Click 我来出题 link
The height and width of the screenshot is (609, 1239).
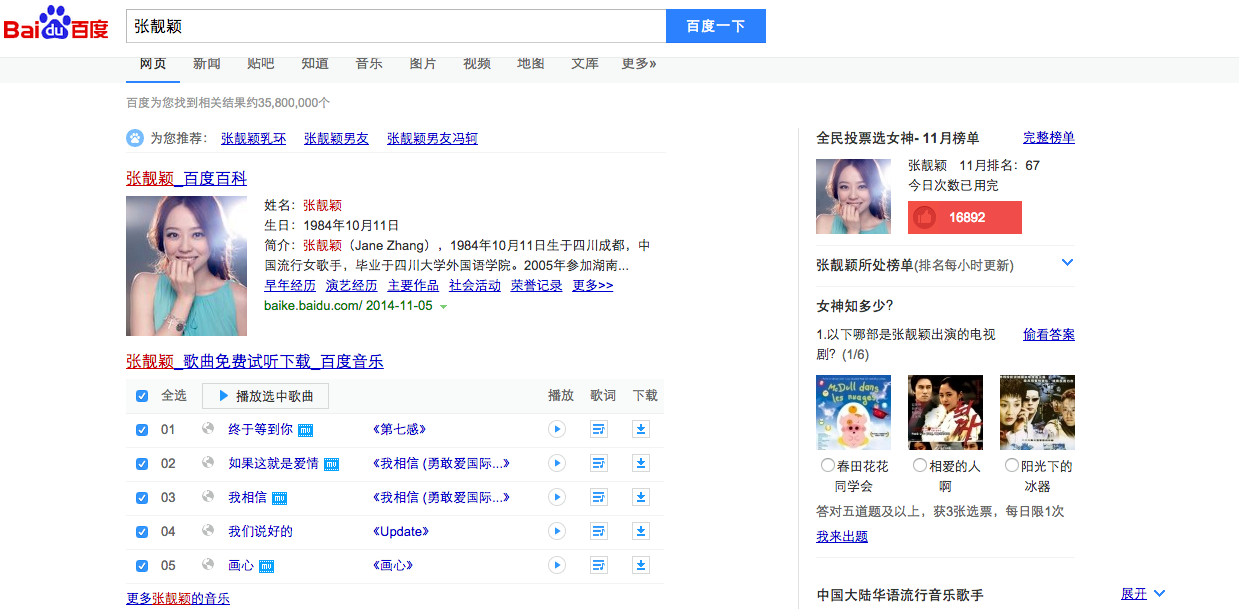842,537
